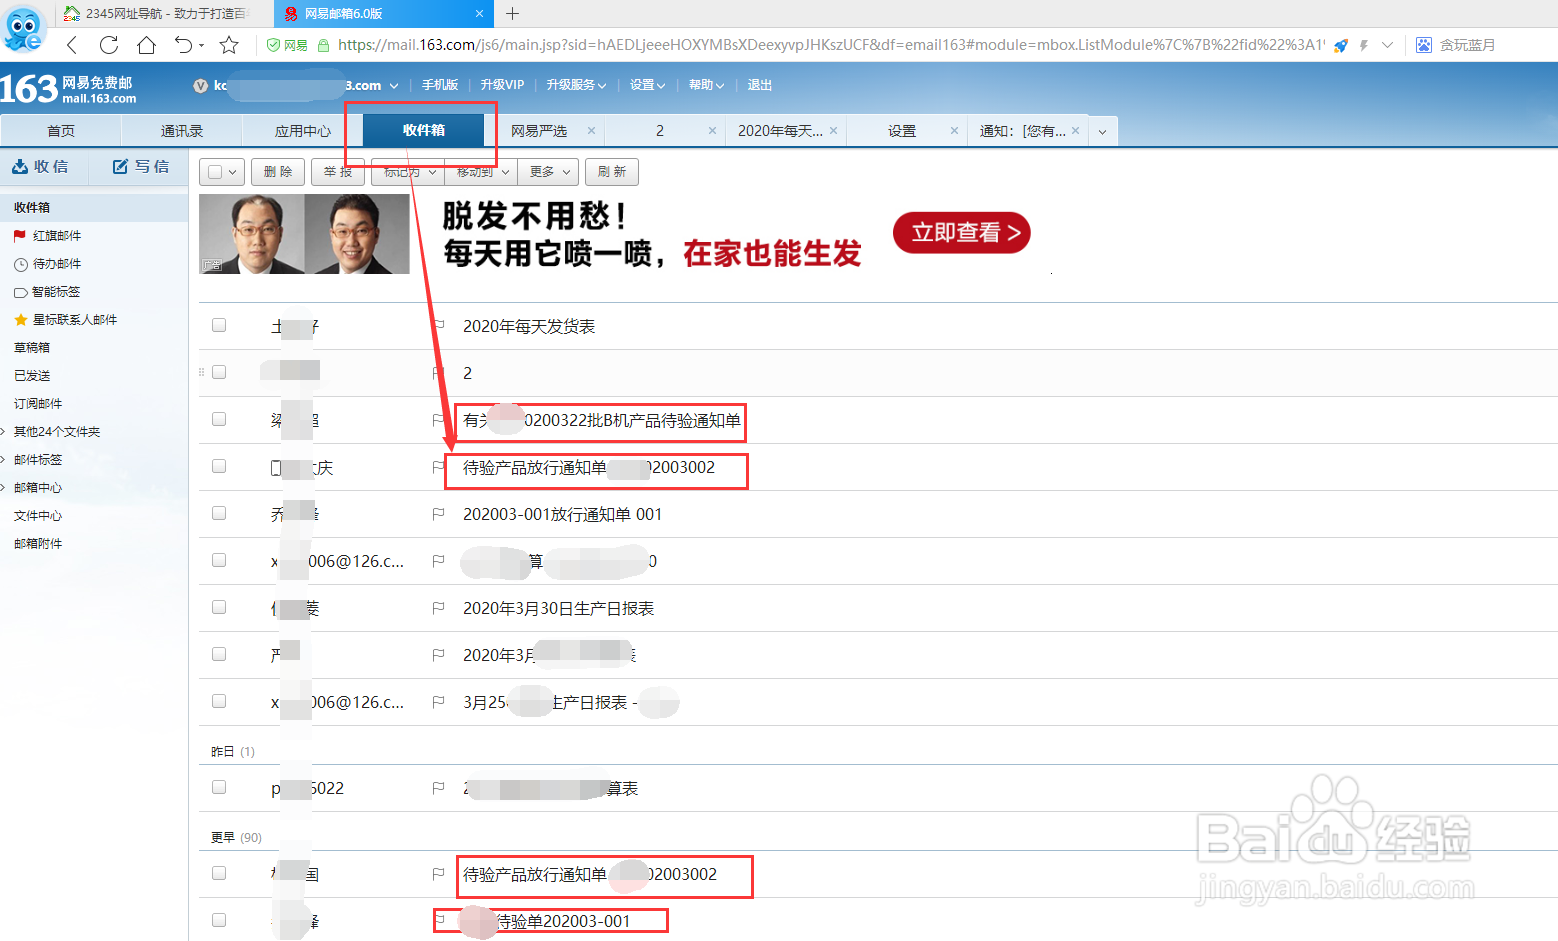This screenshot has height=941, width=1558.
Task: Flag the 2020年3月30日生产日报表 email
Action: point(438,608)
